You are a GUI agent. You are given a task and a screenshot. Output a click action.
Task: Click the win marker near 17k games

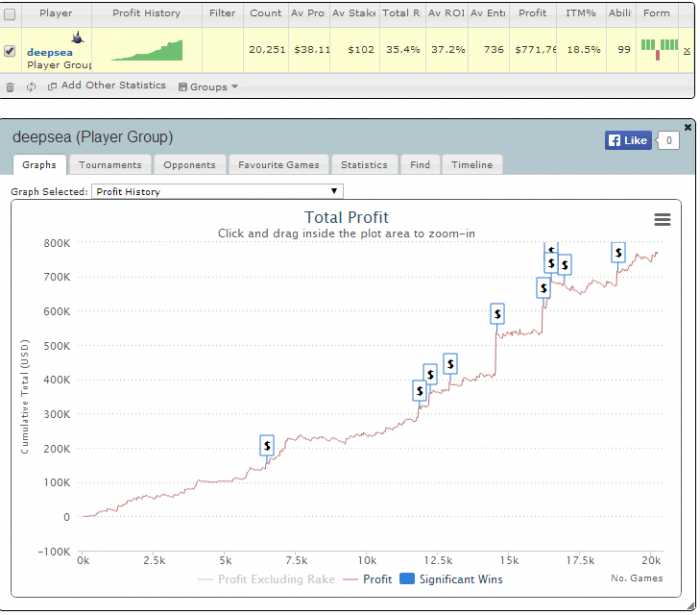[565, 265]
